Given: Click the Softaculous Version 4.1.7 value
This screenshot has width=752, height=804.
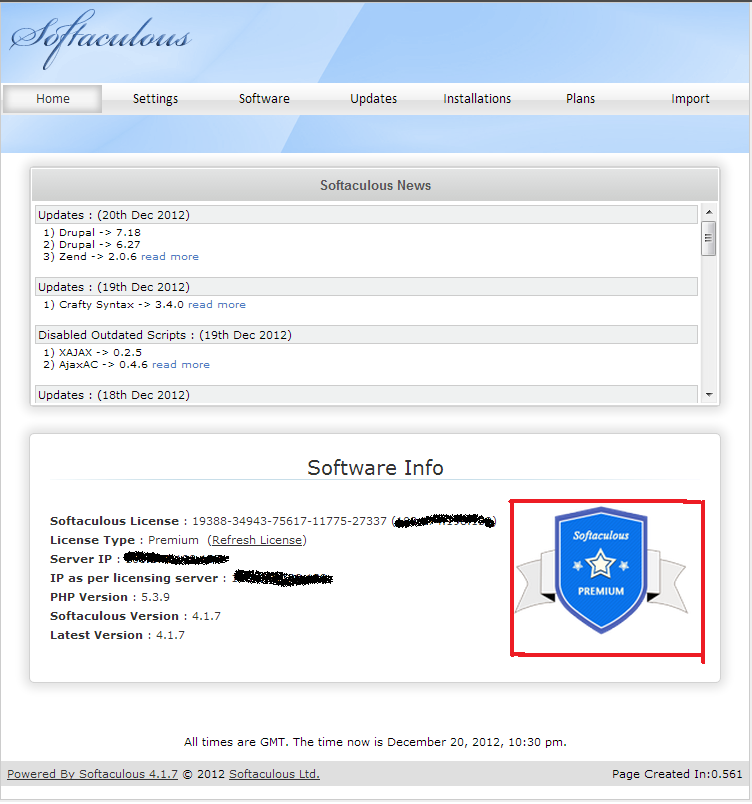Looking at the screenshot, I should 206,616.
